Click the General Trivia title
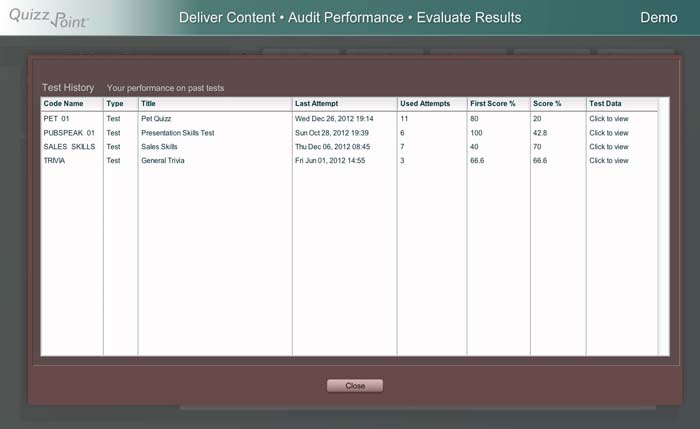Screen dimensions: 700x429 162,161
